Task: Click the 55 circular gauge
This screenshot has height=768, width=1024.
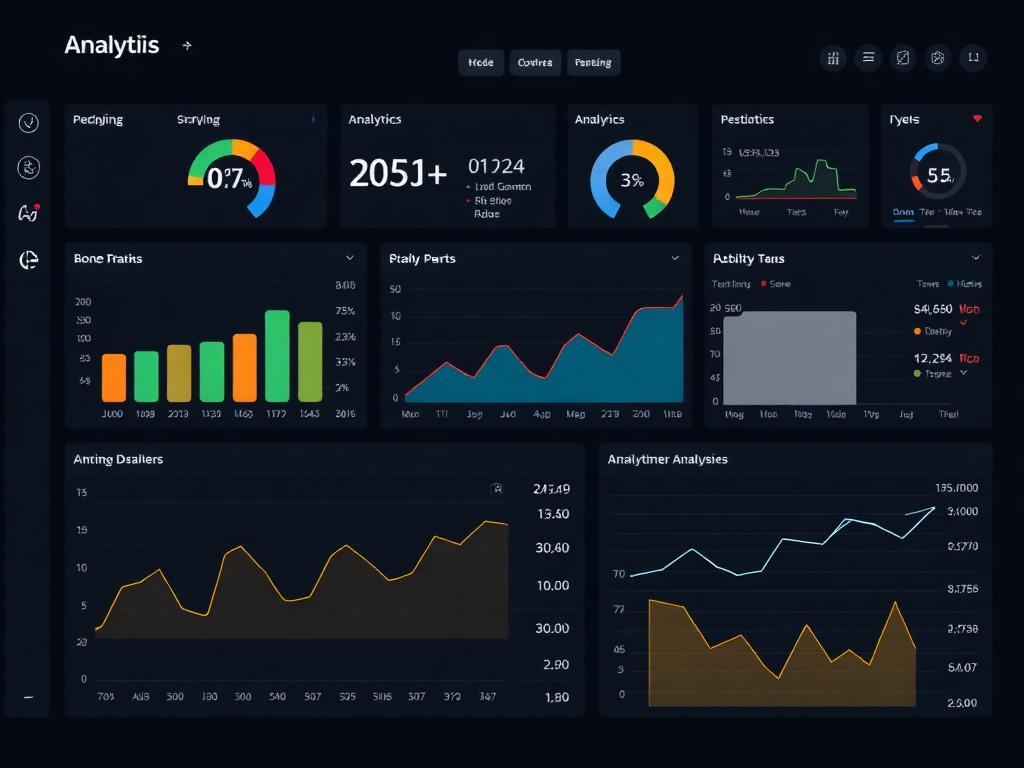Action: [x=938, y=173]
